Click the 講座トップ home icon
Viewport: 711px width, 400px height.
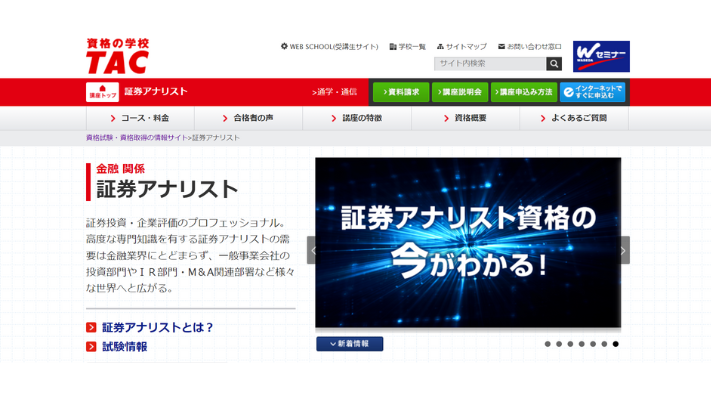[x=102, y=92]
